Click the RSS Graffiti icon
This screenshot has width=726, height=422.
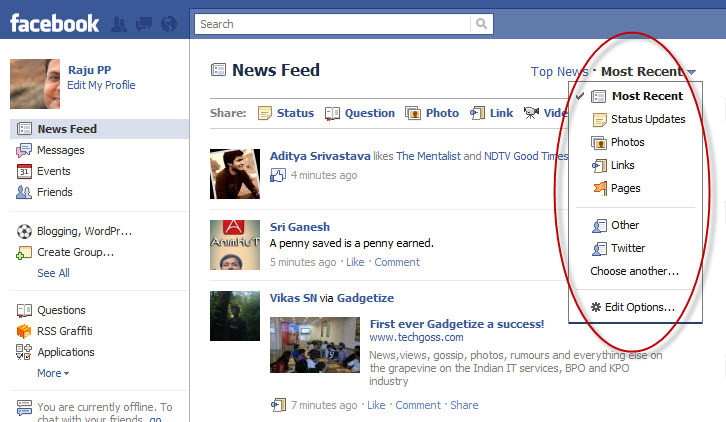coord(24,331)
